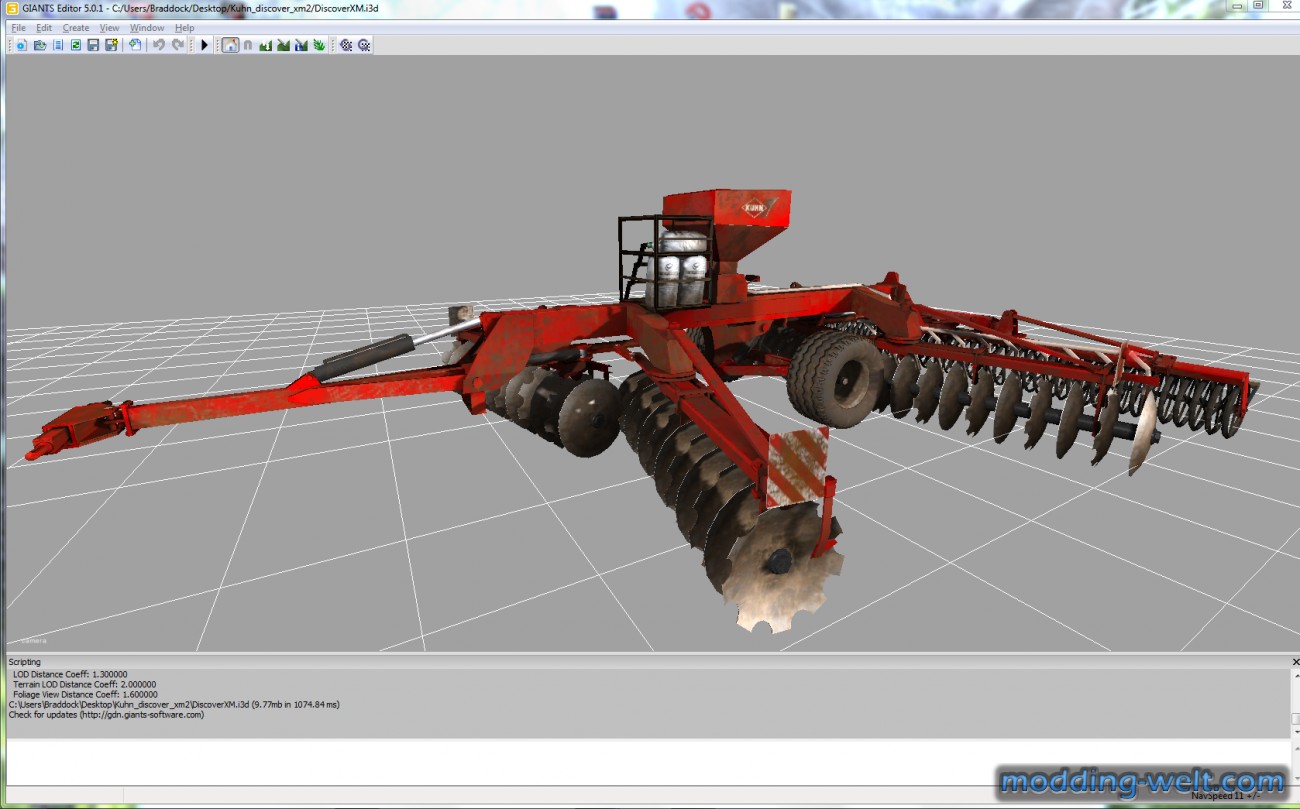
Task: Click the second checkered gear icon
Action: point(364,45)
